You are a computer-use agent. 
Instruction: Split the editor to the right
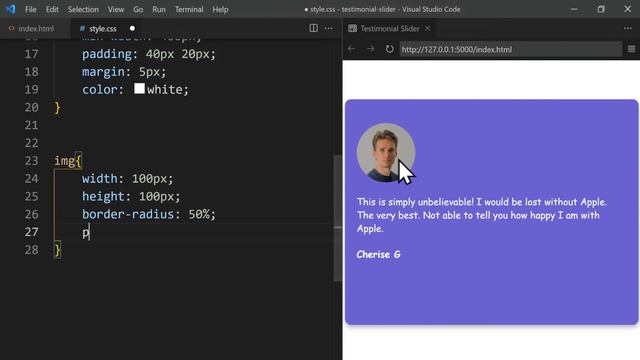click(313, 28)
